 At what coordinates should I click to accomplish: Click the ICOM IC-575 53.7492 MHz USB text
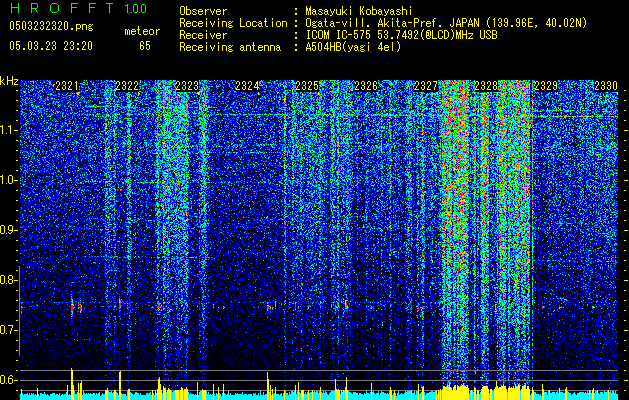401,35
